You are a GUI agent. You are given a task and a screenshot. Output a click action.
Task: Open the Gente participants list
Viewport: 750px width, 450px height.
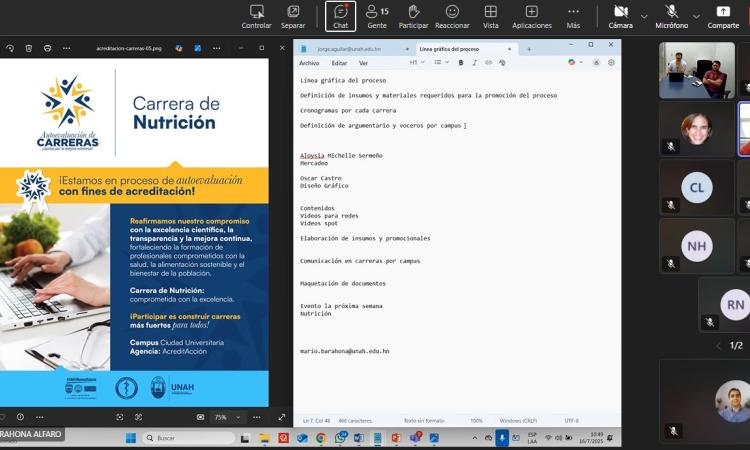coord(377,17)
